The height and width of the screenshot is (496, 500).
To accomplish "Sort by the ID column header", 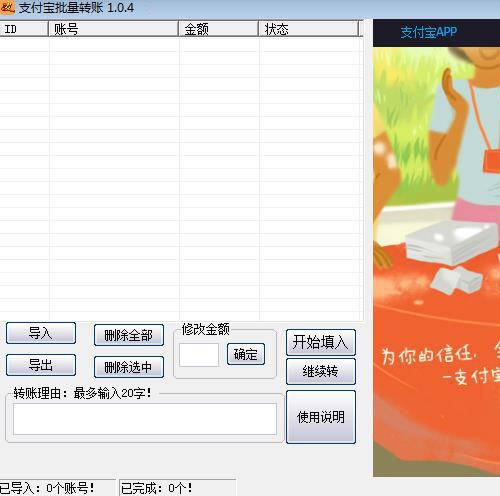I will pos(24,29).
